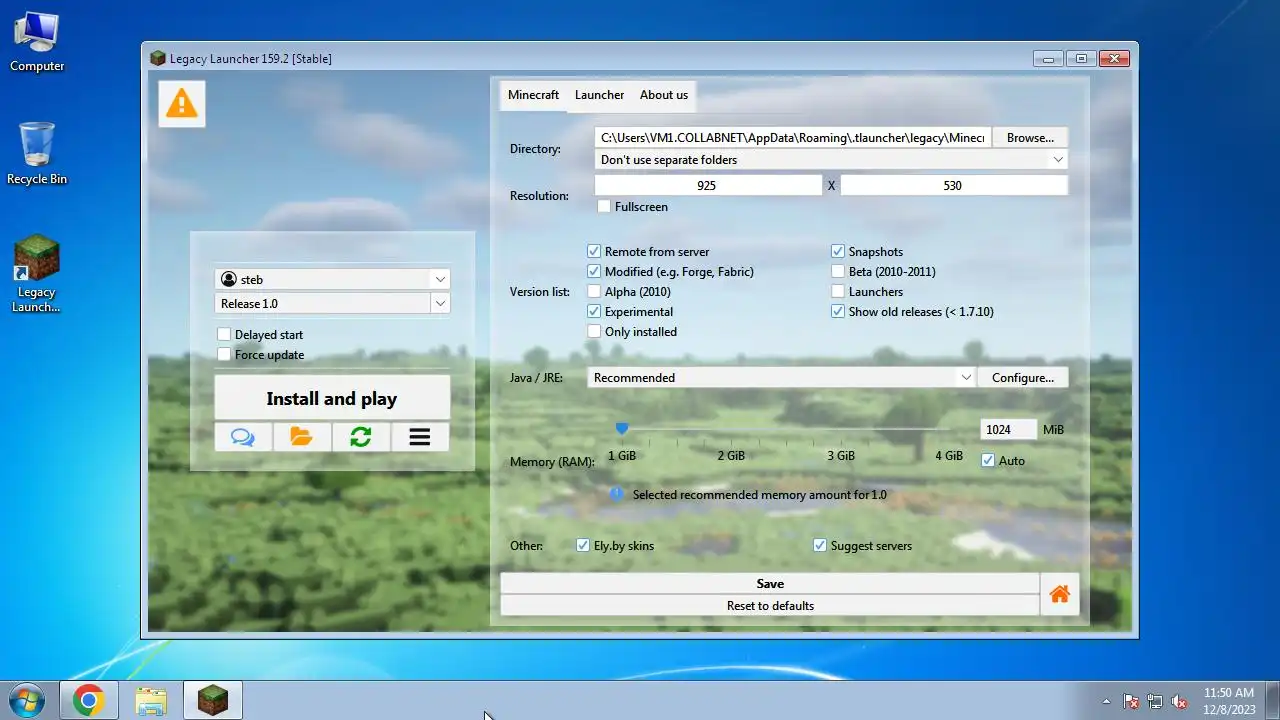This screenshot has width=1280, height=720.
Task: Toggle the Fullscreen checkbox
Action: (604, 207)
